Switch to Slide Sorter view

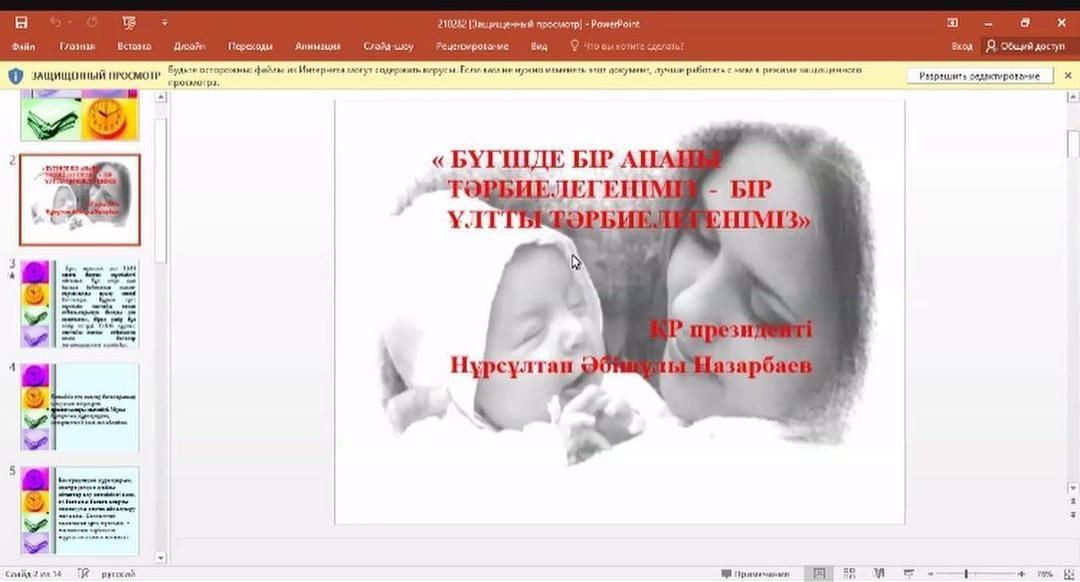[850, 572]
